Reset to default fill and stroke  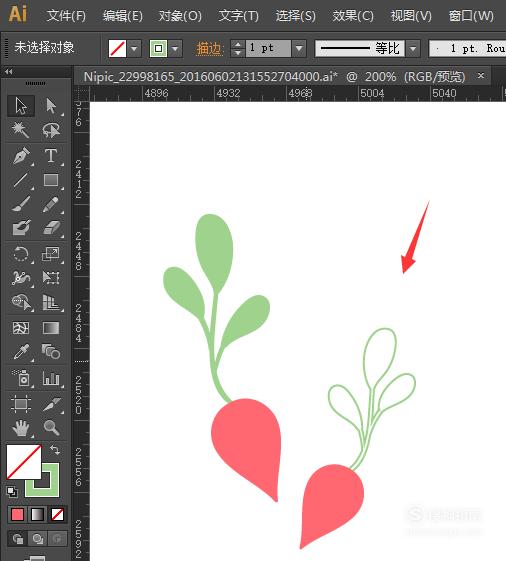point(12,492)
